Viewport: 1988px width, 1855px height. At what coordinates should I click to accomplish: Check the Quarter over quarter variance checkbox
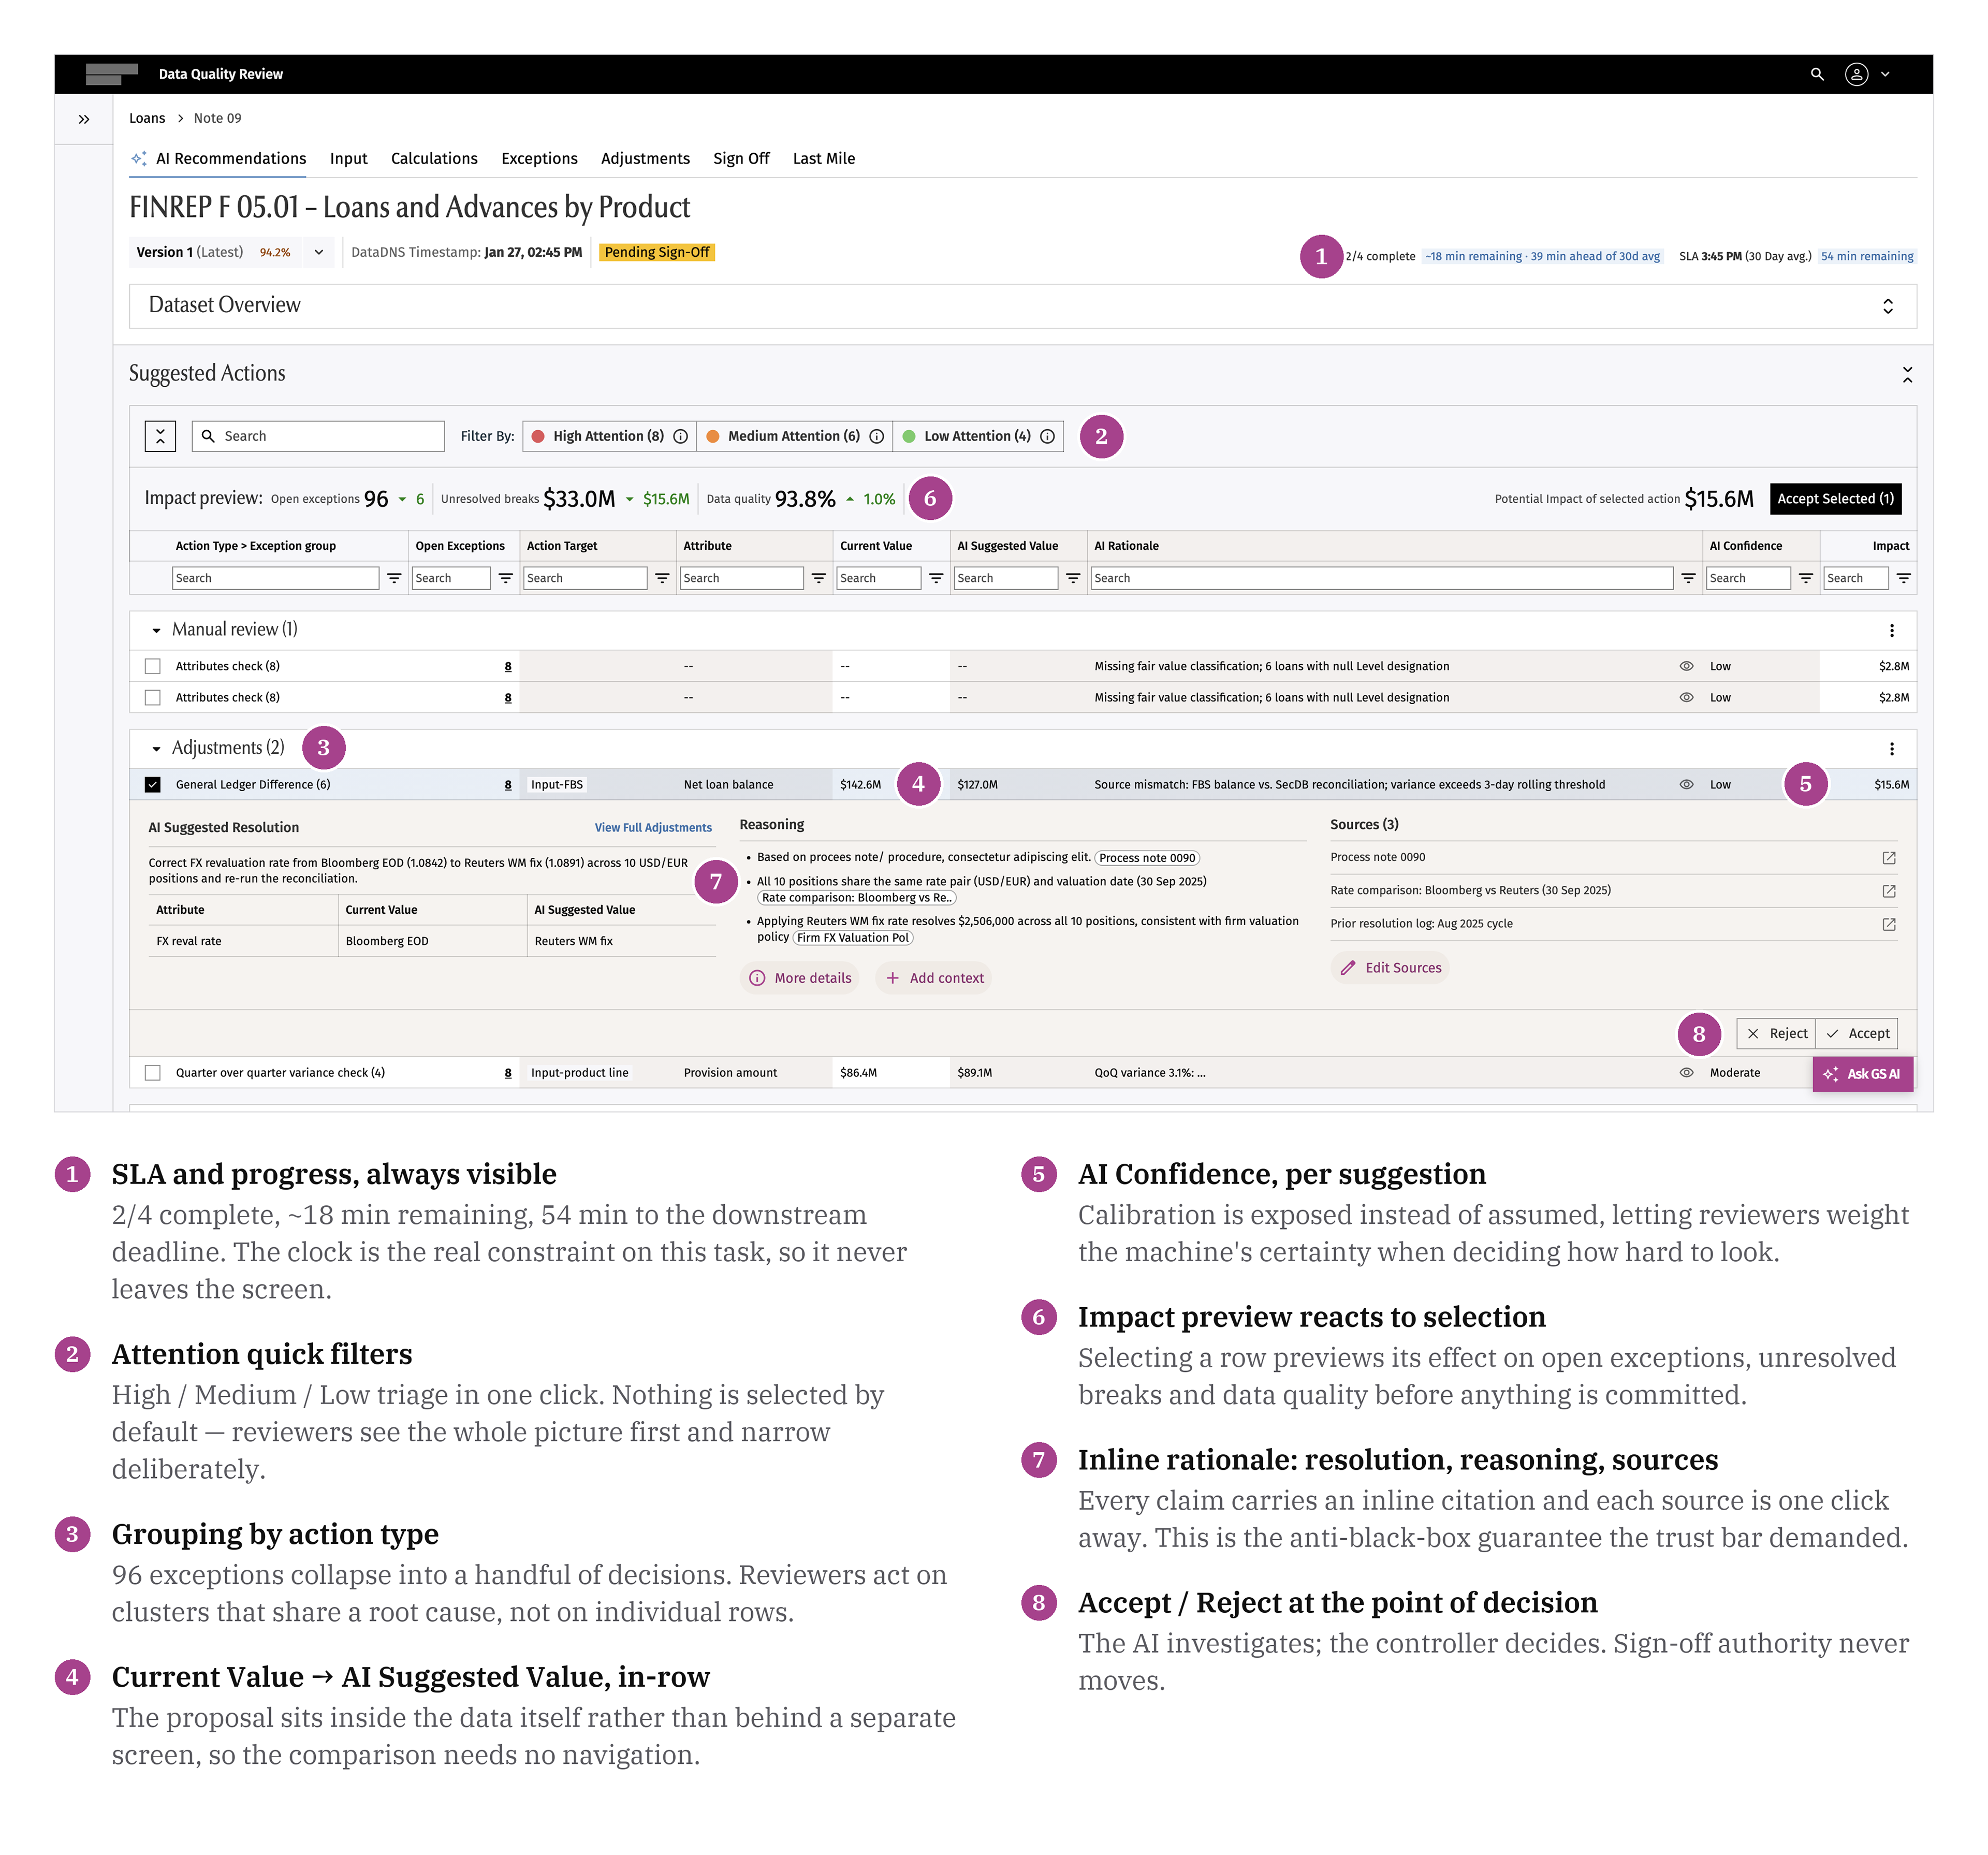[152, 1072]
